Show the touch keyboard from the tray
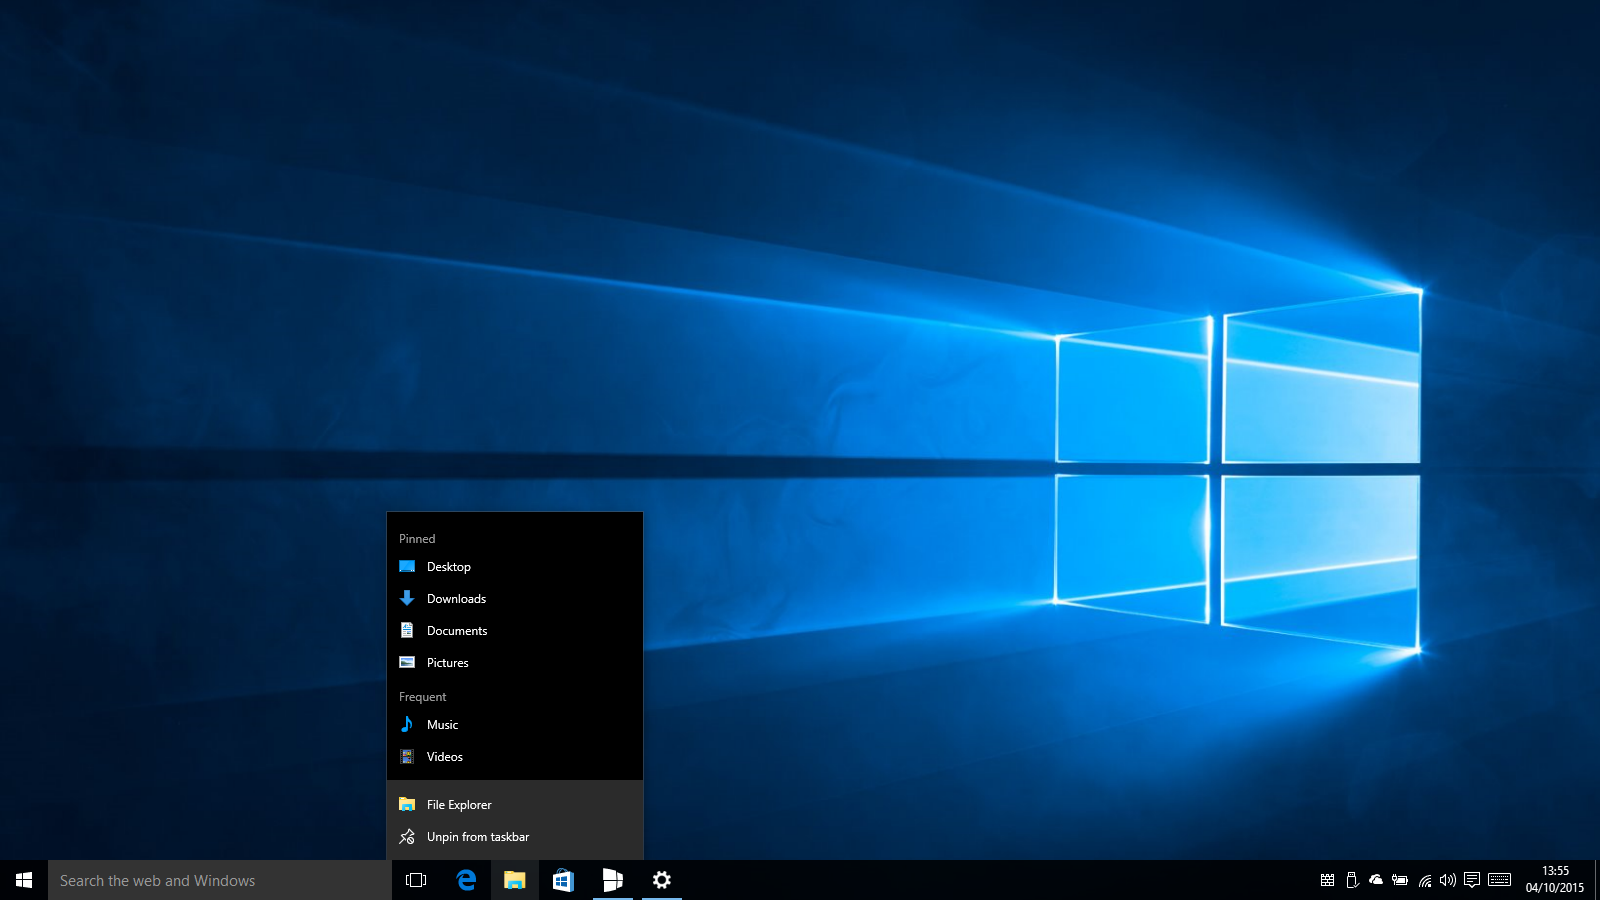1600x900 pixels. tap(1499, 880)
